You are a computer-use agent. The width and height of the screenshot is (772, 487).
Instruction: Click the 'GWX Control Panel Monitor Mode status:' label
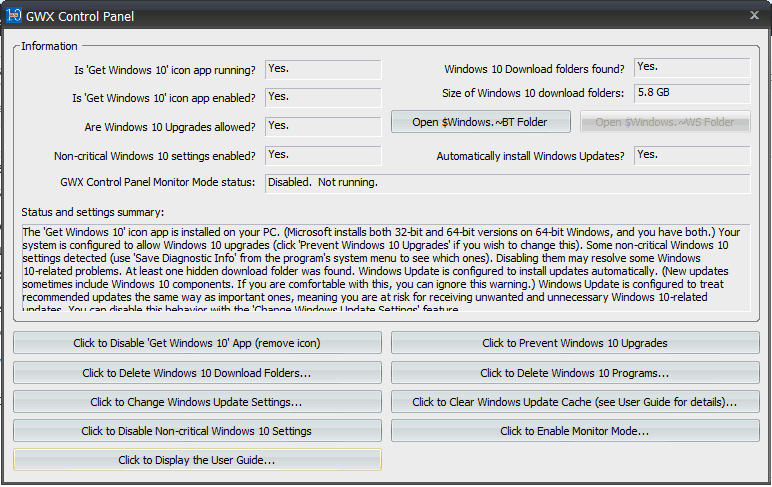click(x=158, y=182)
